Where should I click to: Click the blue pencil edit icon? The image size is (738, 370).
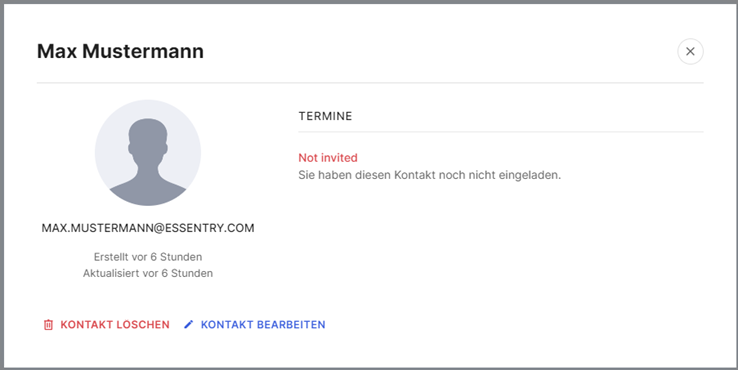[188, 324]
